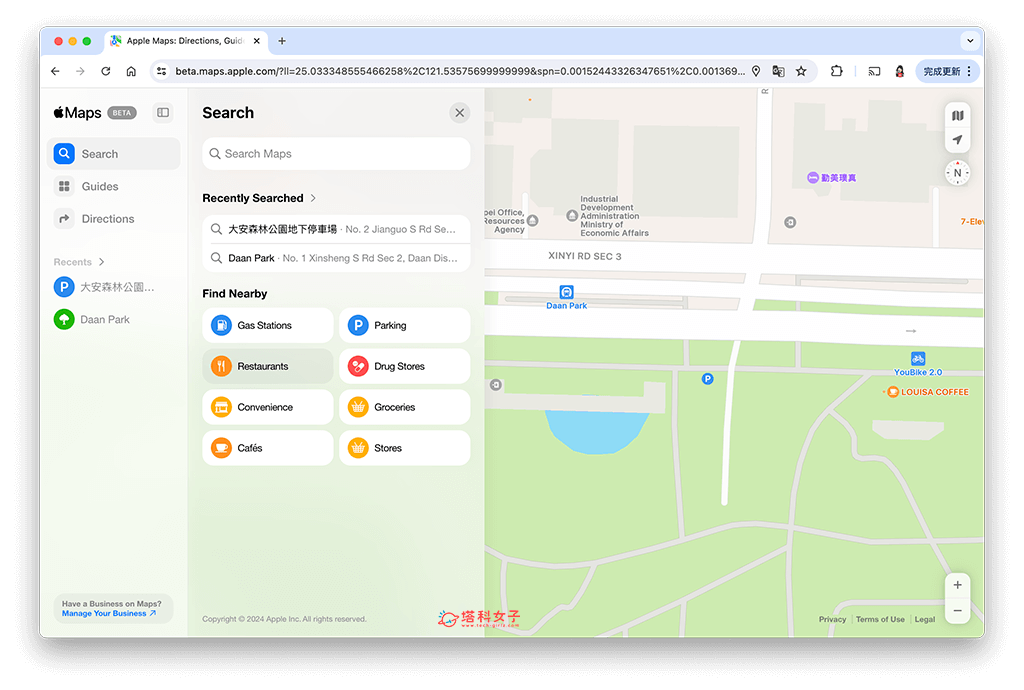
Task: Open the Guides section
Action: pos(100,187)
